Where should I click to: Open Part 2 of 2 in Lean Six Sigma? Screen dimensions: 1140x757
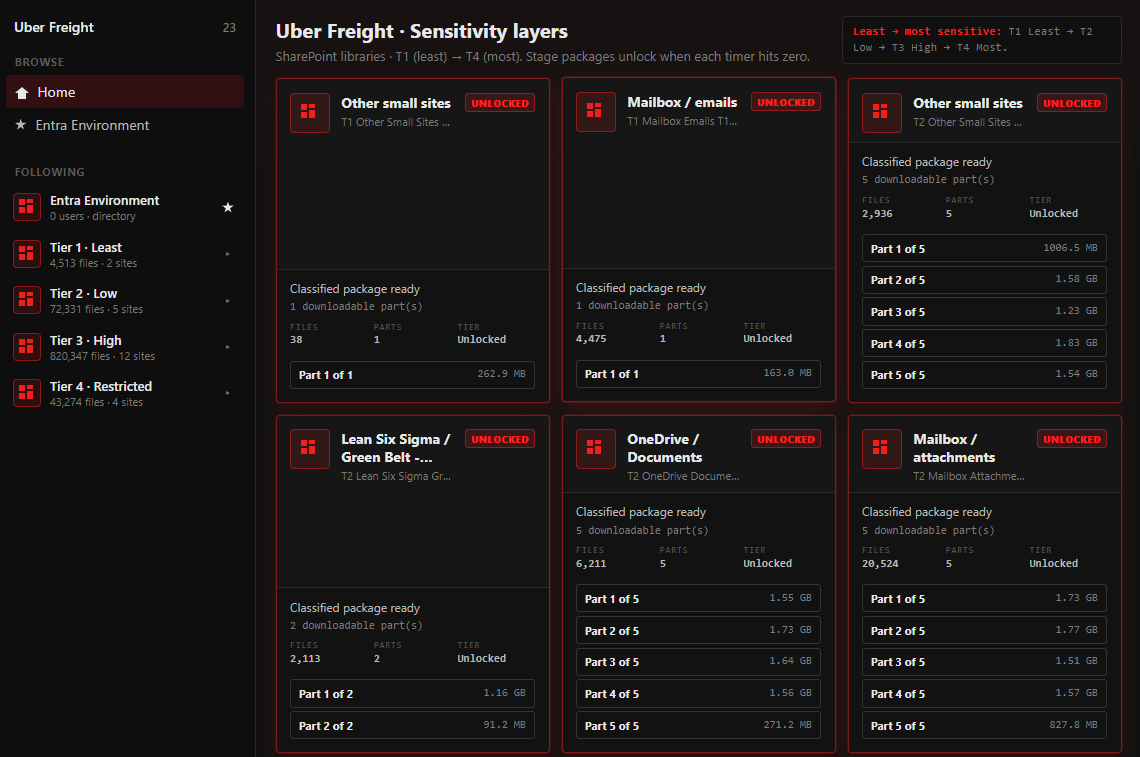click(x=412, y=725)
